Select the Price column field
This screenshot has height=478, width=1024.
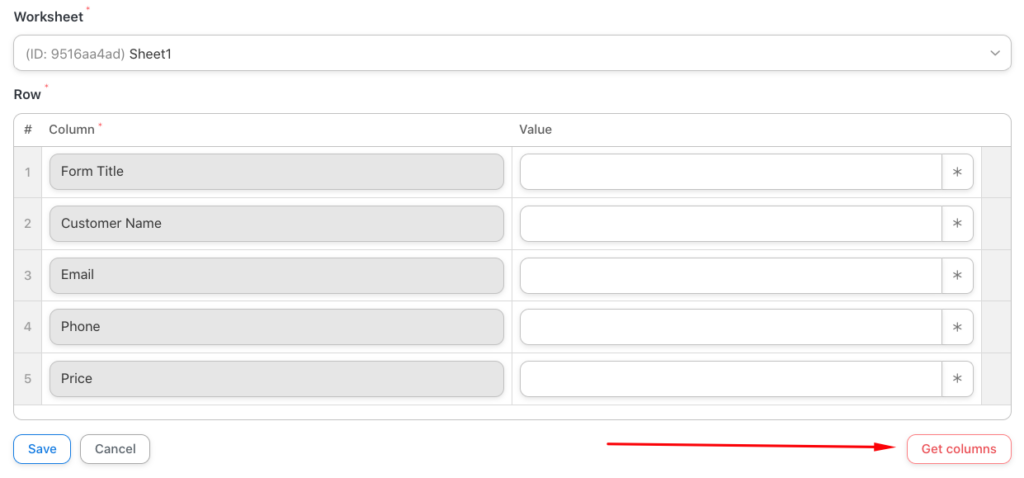(x=276, y=379)
